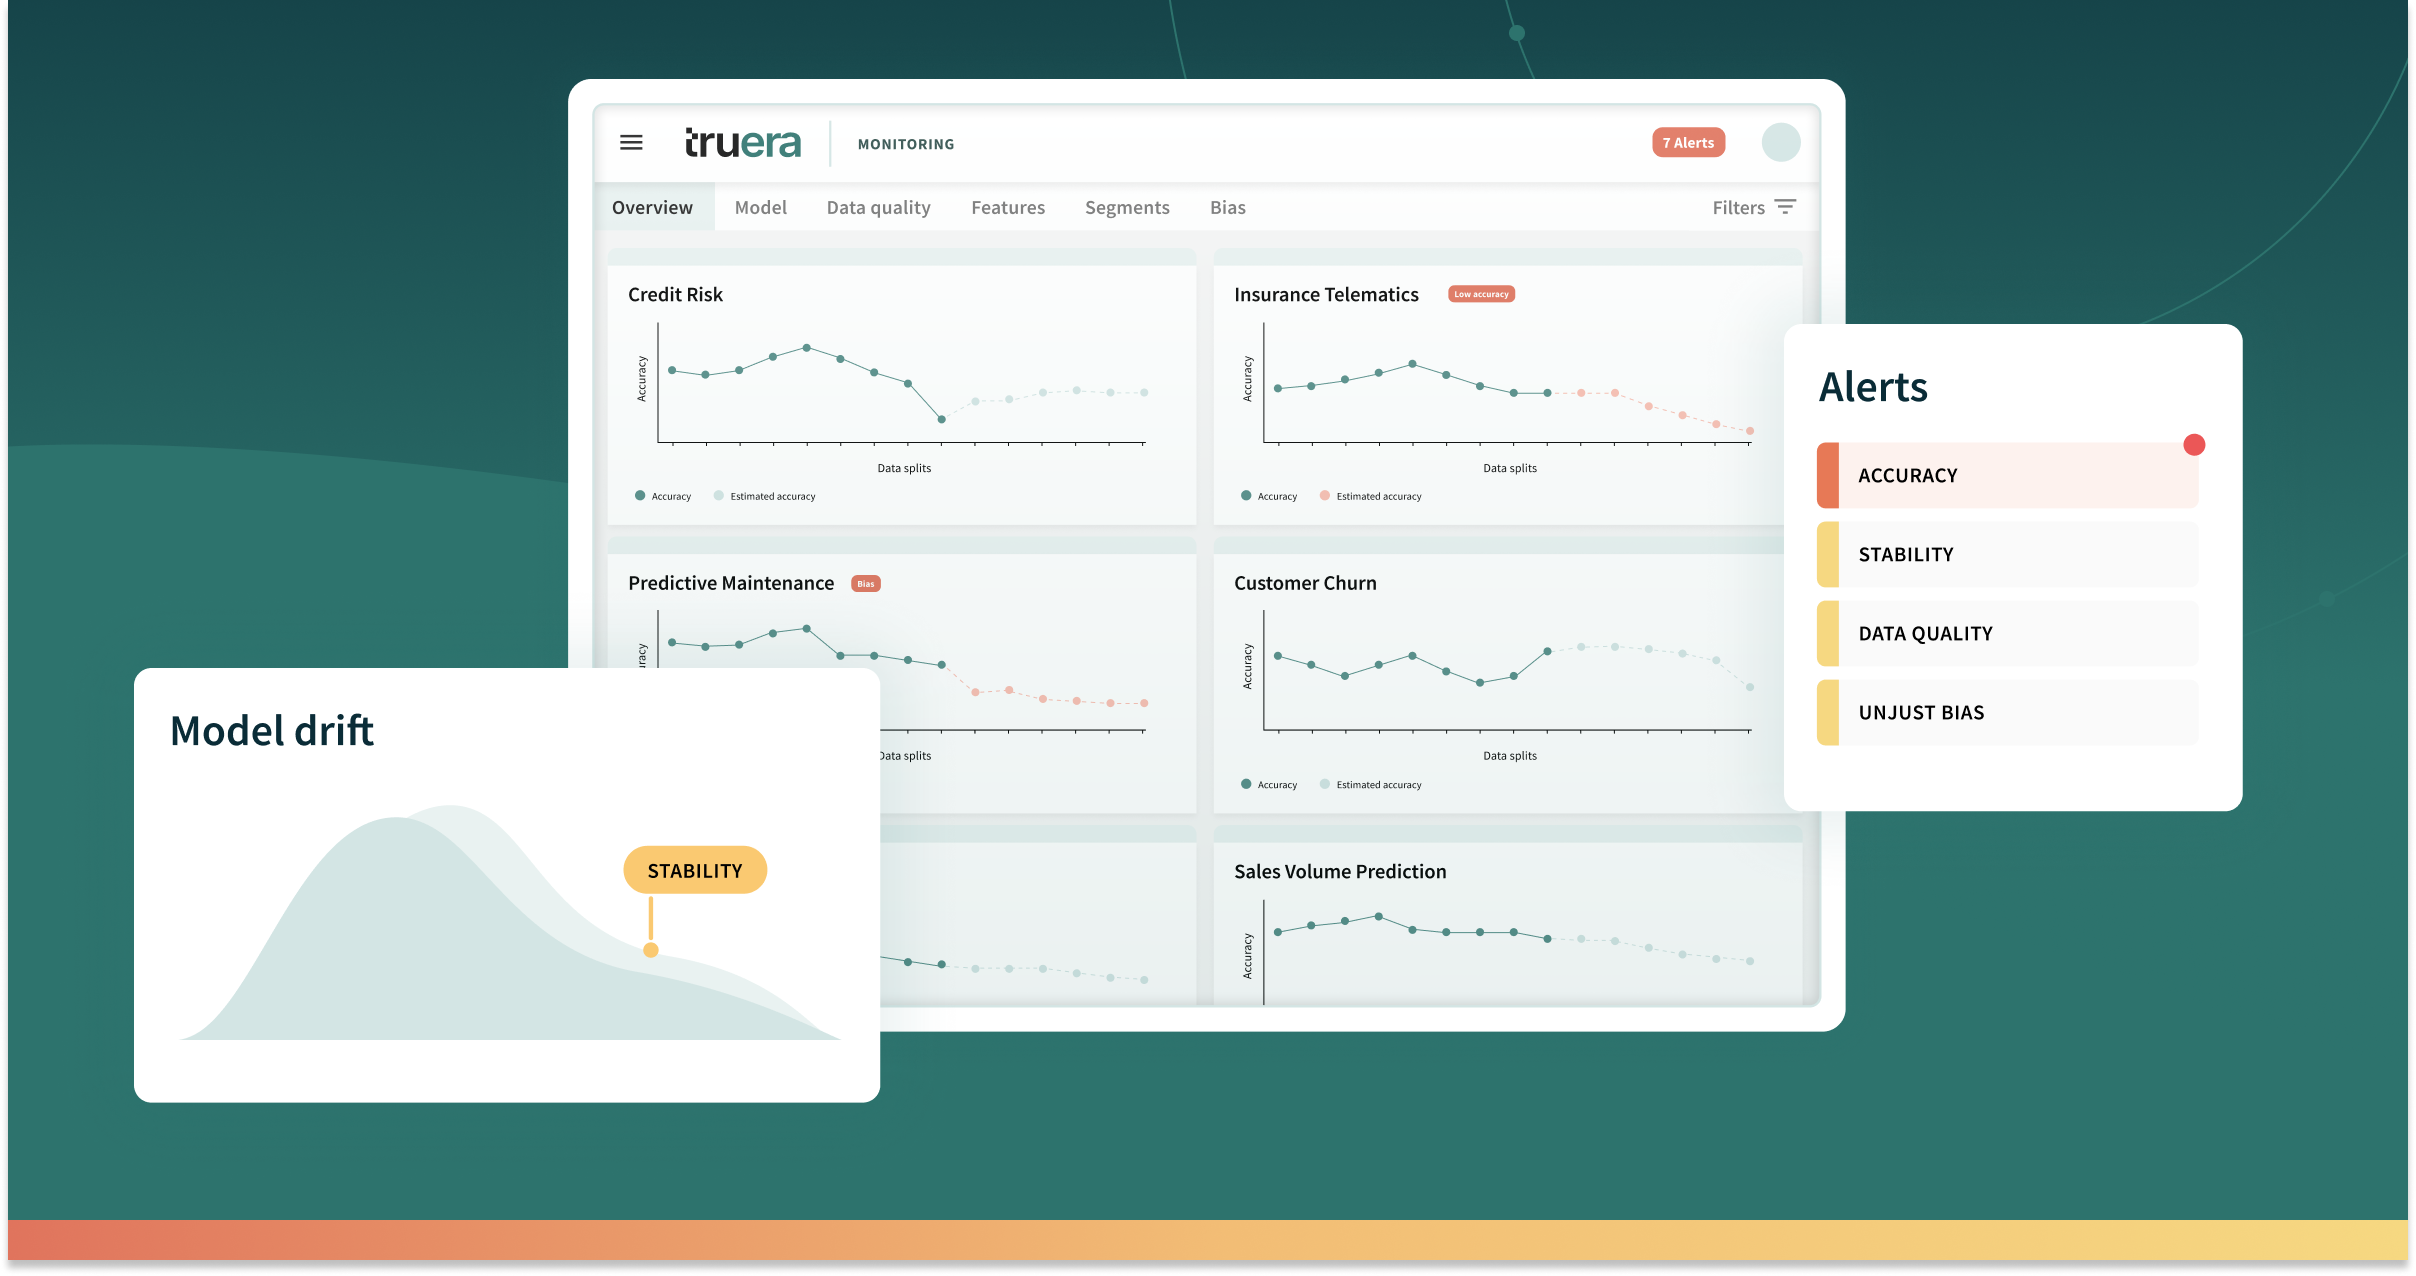Select the Segments tab in the navigation
Screen dimensions: 2416x1276
[1125, 208]
